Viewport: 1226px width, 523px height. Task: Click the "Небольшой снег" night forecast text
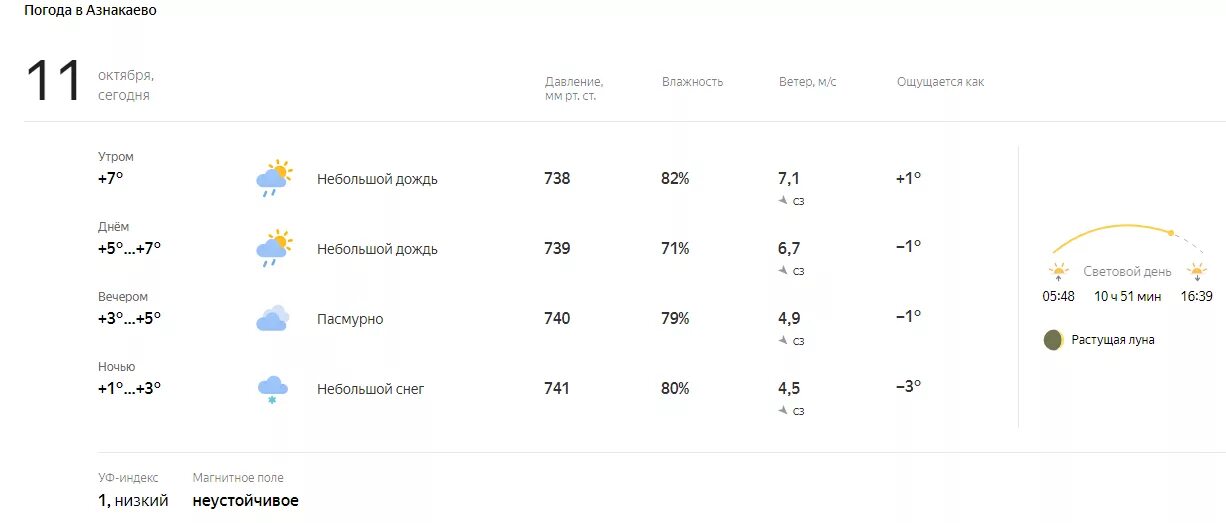click(370, 389)
